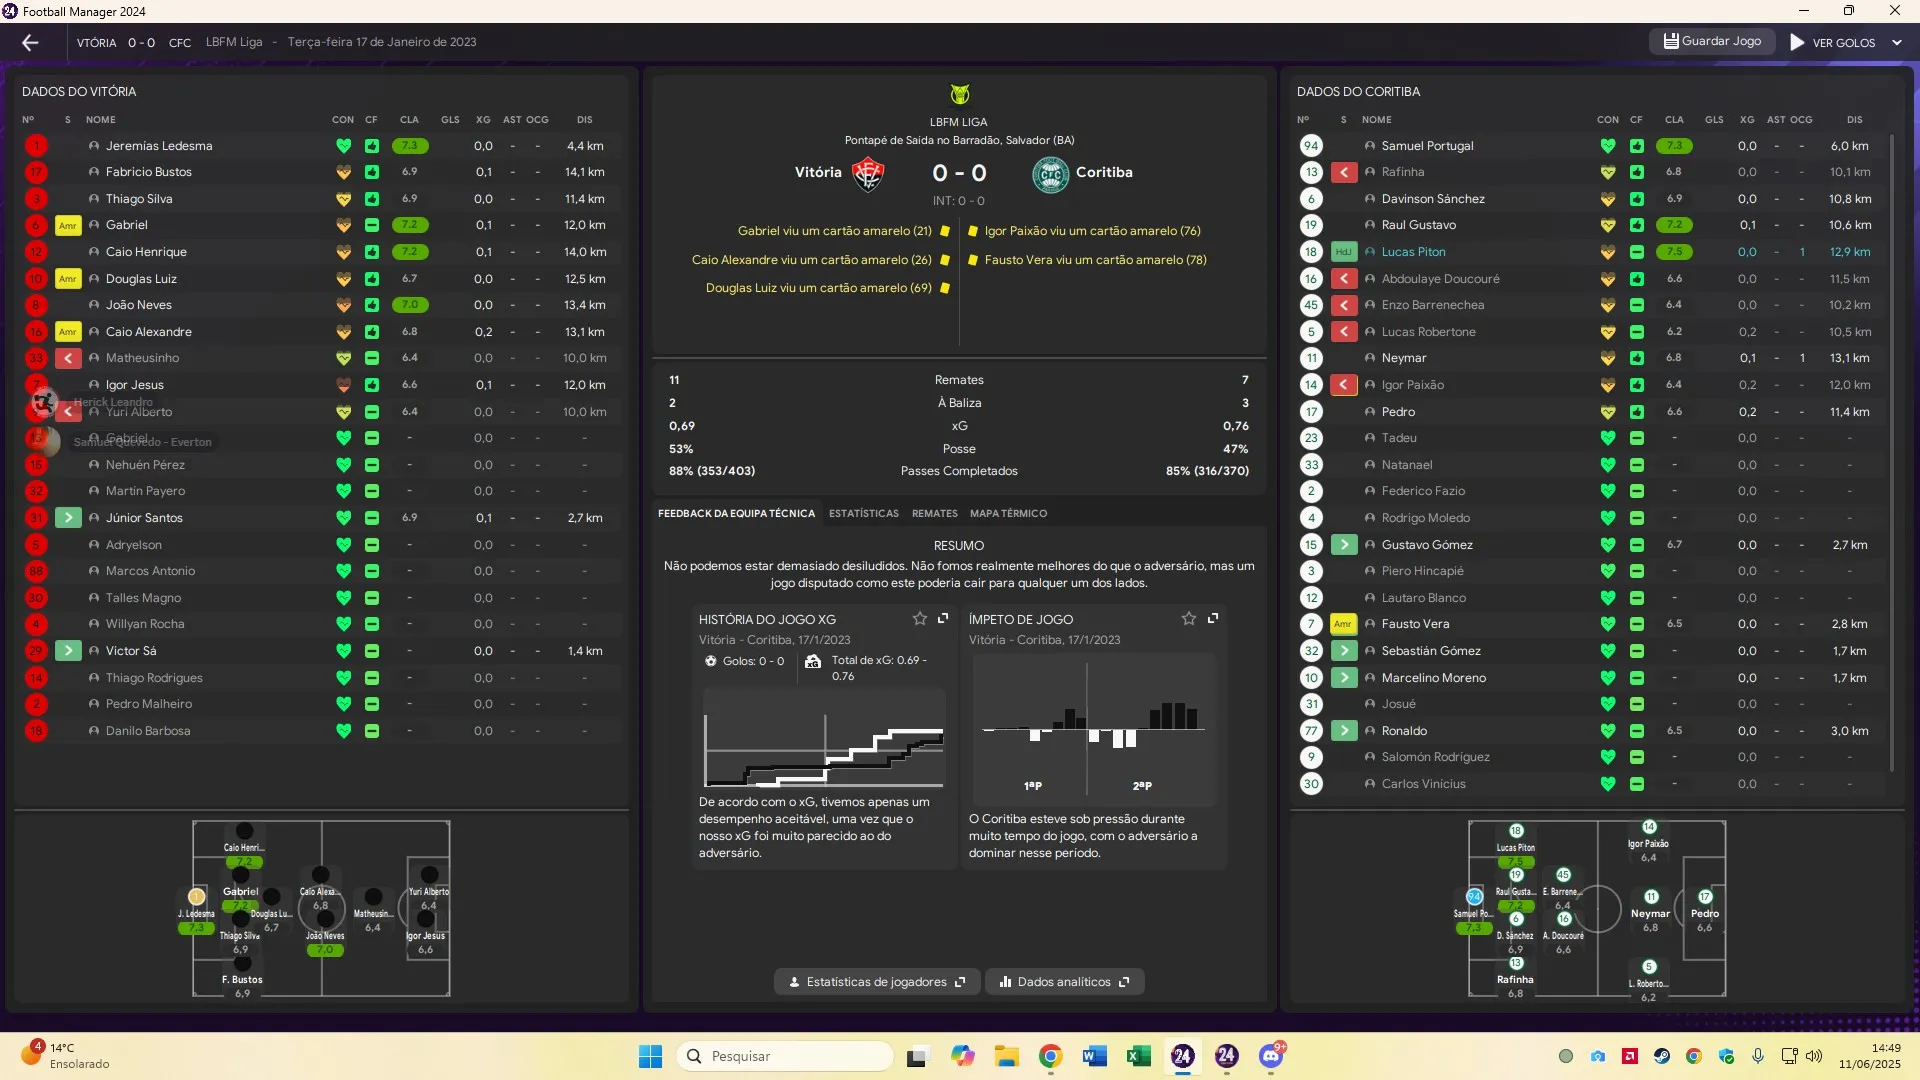This screenshot has width=1920, height=1080.
Task: Click Rafinha's red substituted-off arrow icon
Action: pos(1343,172)
